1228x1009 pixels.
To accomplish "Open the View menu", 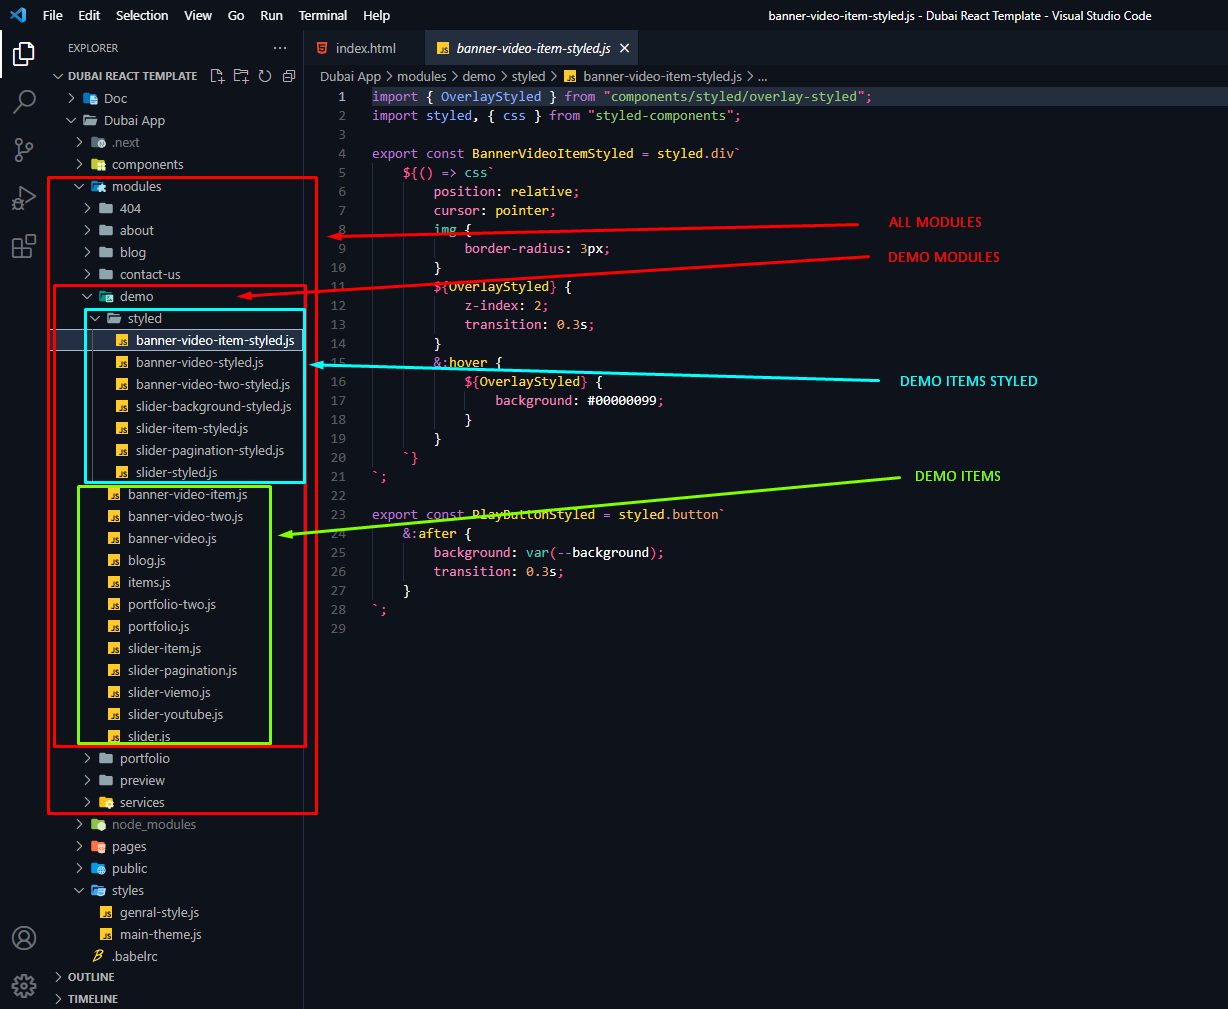I will (x=198, y=15).
